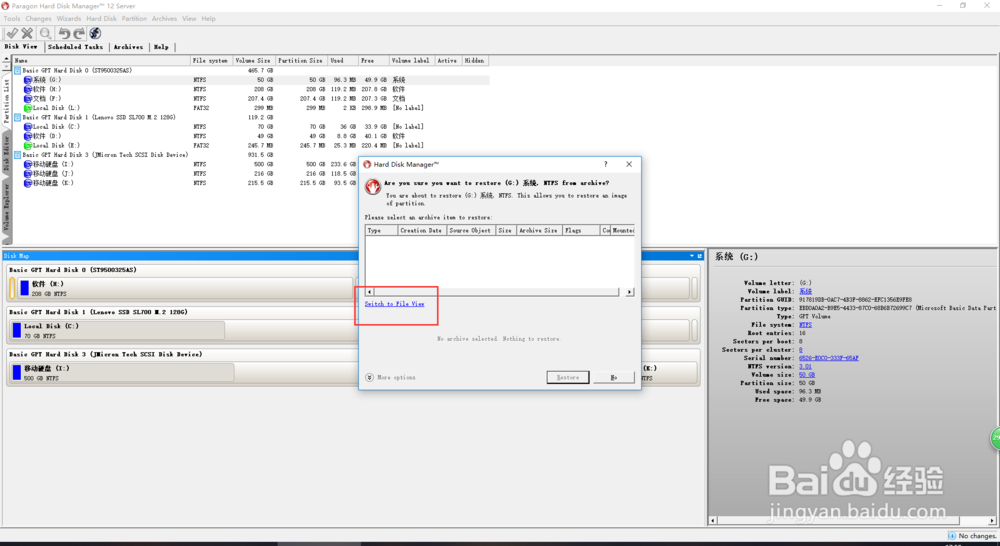
Task: Click the Serial number link
Action: (828, 358)
